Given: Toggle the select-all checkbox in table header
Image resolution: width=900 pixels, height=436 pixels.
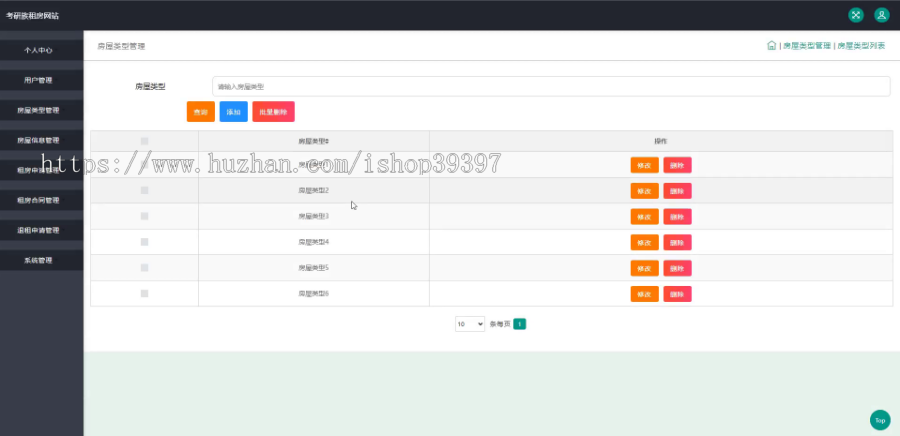Looking at the screenshot, I should (x=145, y=141).
